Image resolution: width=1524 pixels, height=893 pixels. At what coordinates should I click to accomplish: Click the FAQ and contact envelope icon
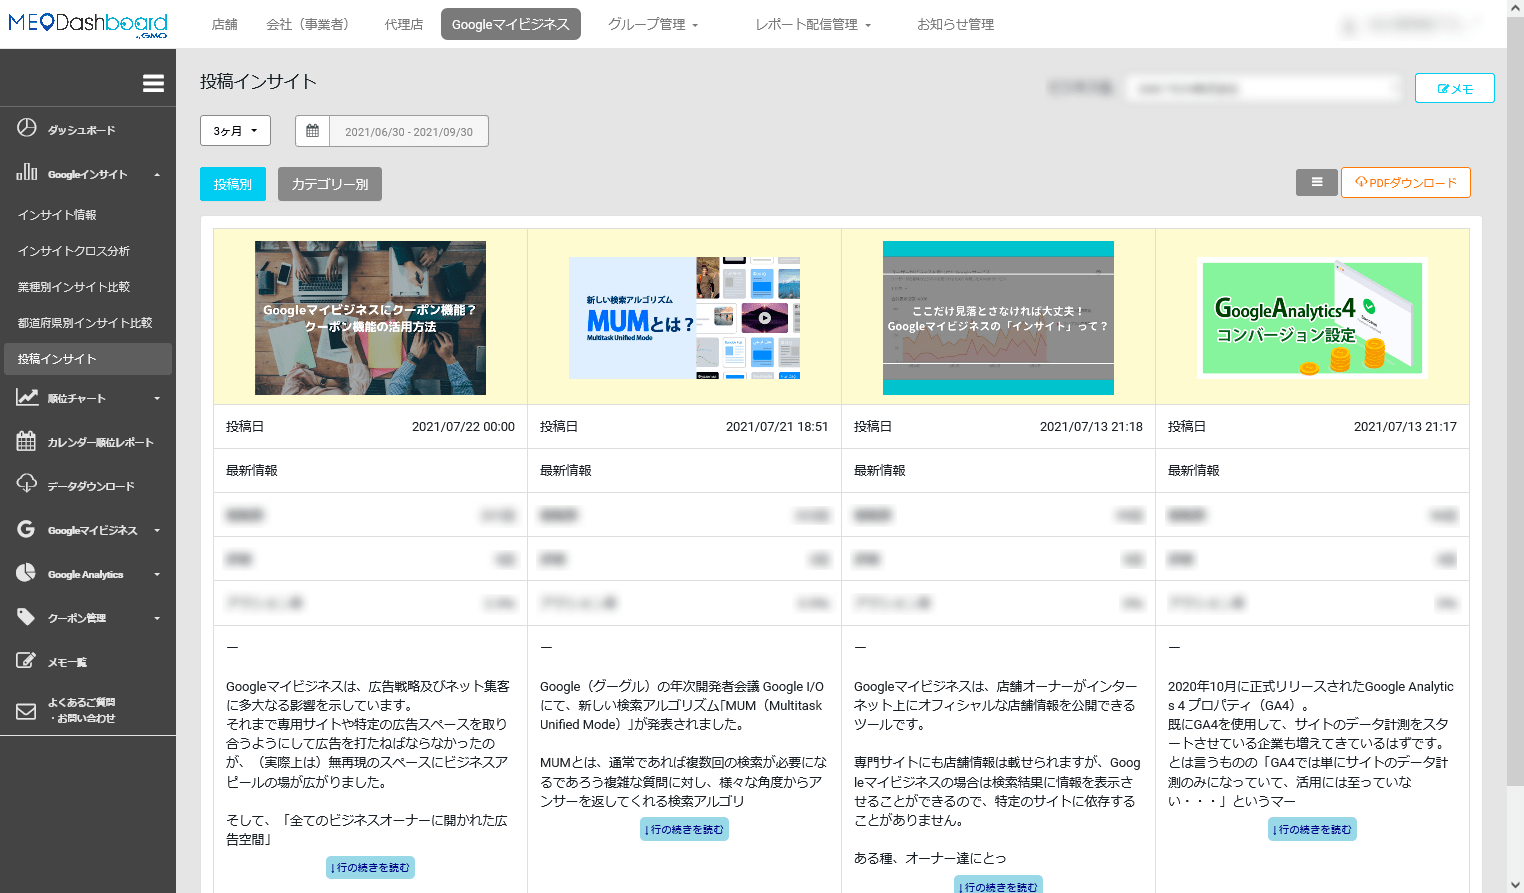[x=27, y=711]
